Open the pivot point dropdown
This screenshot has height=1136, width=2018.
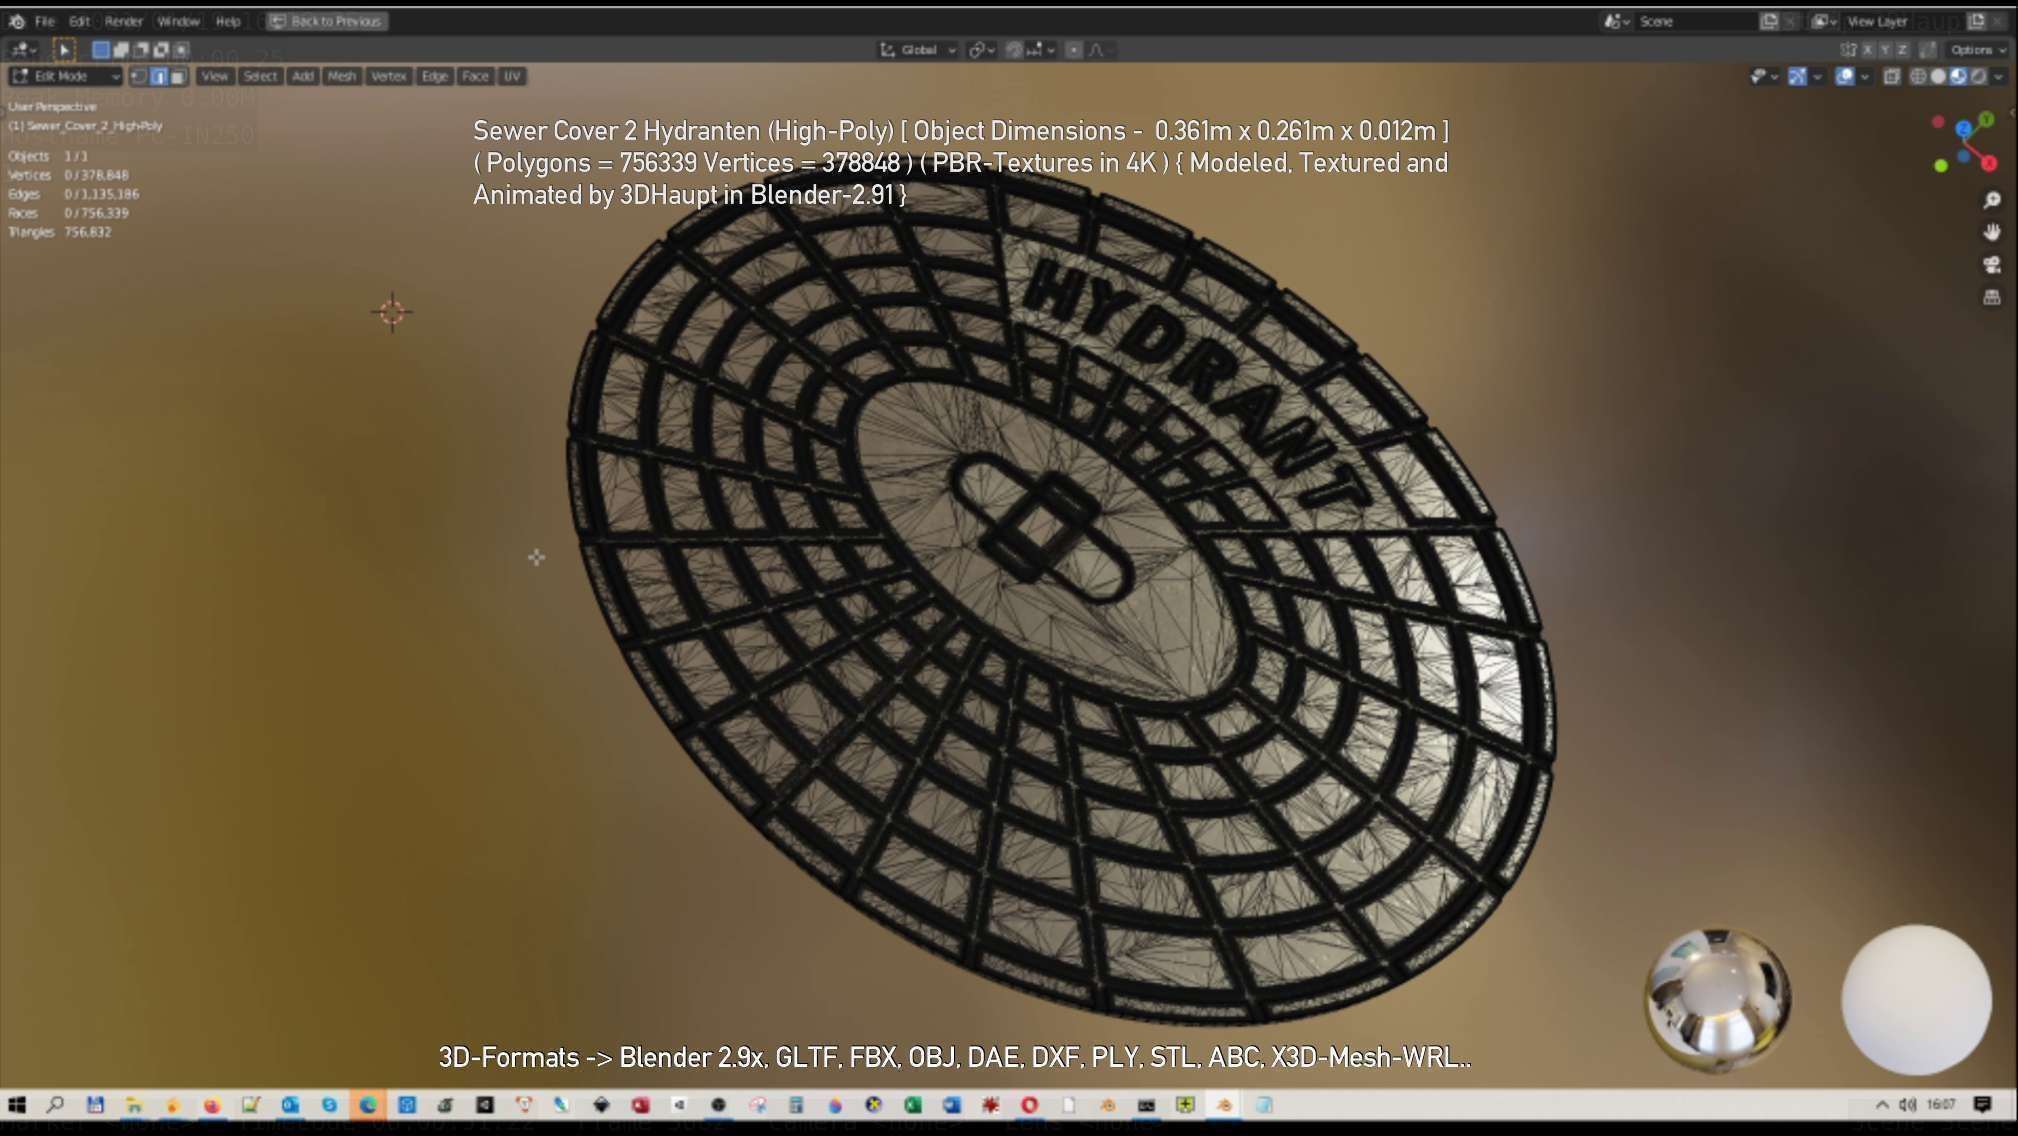point(981,49)
